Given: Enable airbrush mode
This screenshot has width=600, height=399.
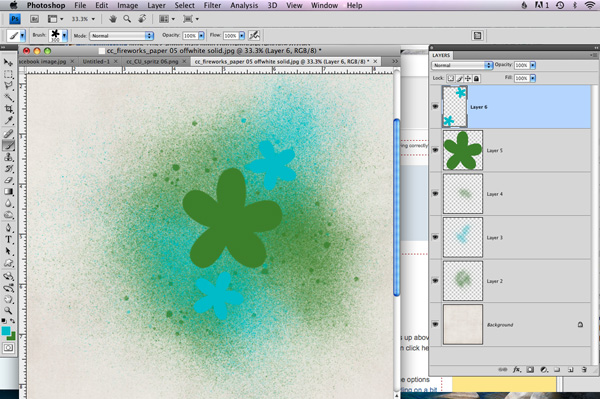Looking at the screenshot, I should 254,36.
